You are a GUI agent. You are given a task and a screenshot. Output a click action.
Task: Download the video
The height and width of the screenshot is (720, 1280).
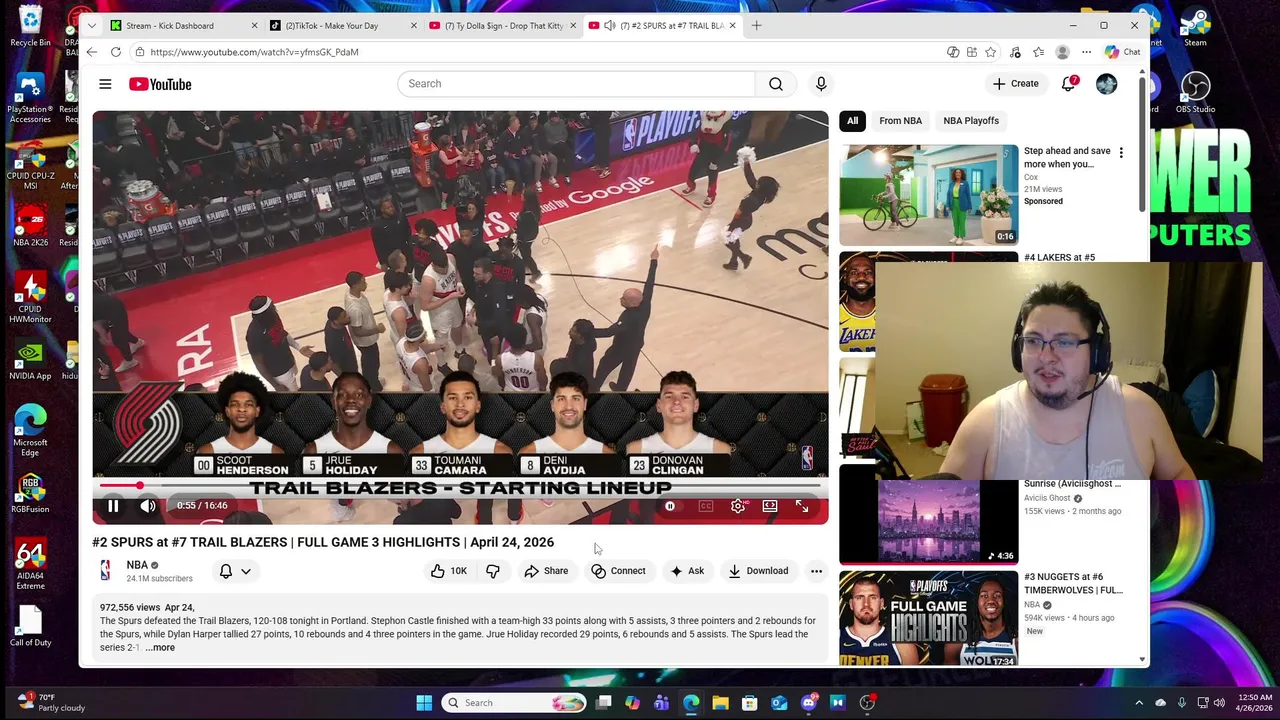point(758,571)
